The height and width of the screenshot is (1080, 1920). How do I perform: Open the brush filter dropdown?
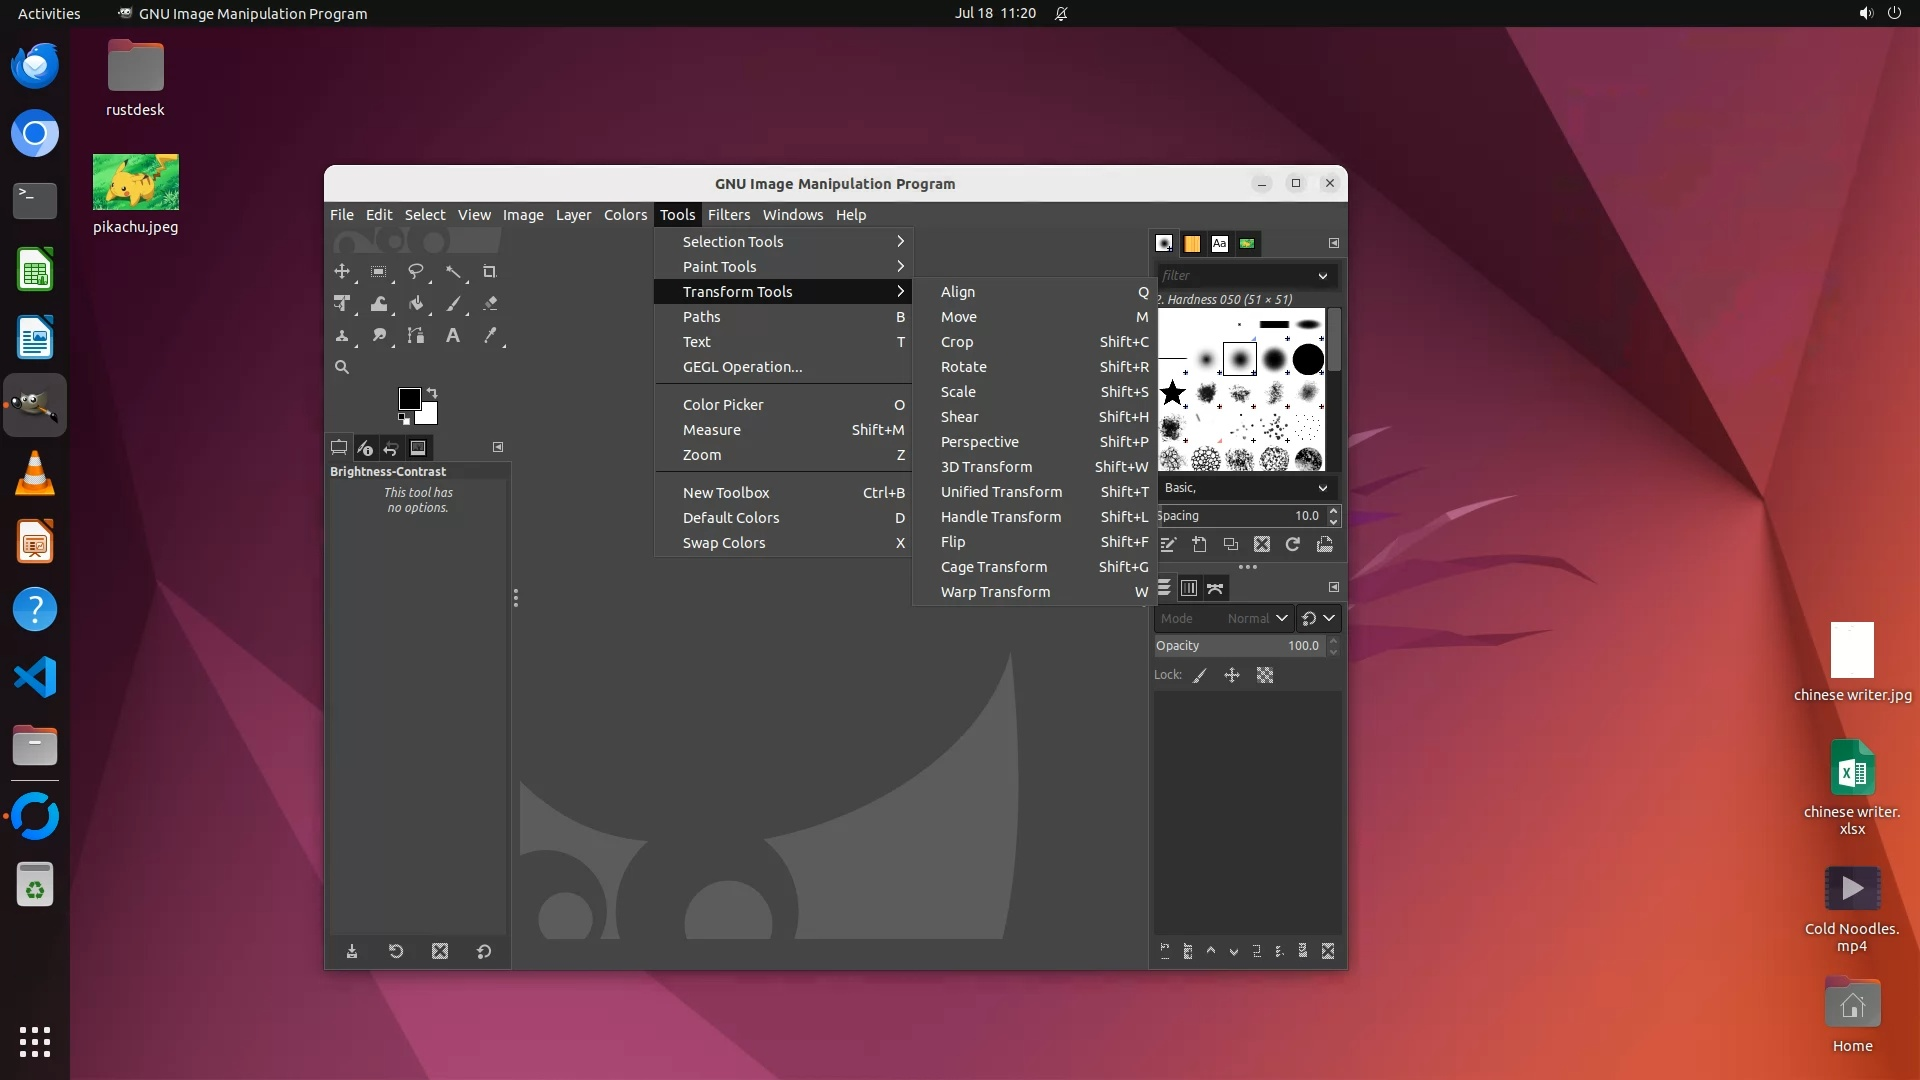coord(1322,276)
